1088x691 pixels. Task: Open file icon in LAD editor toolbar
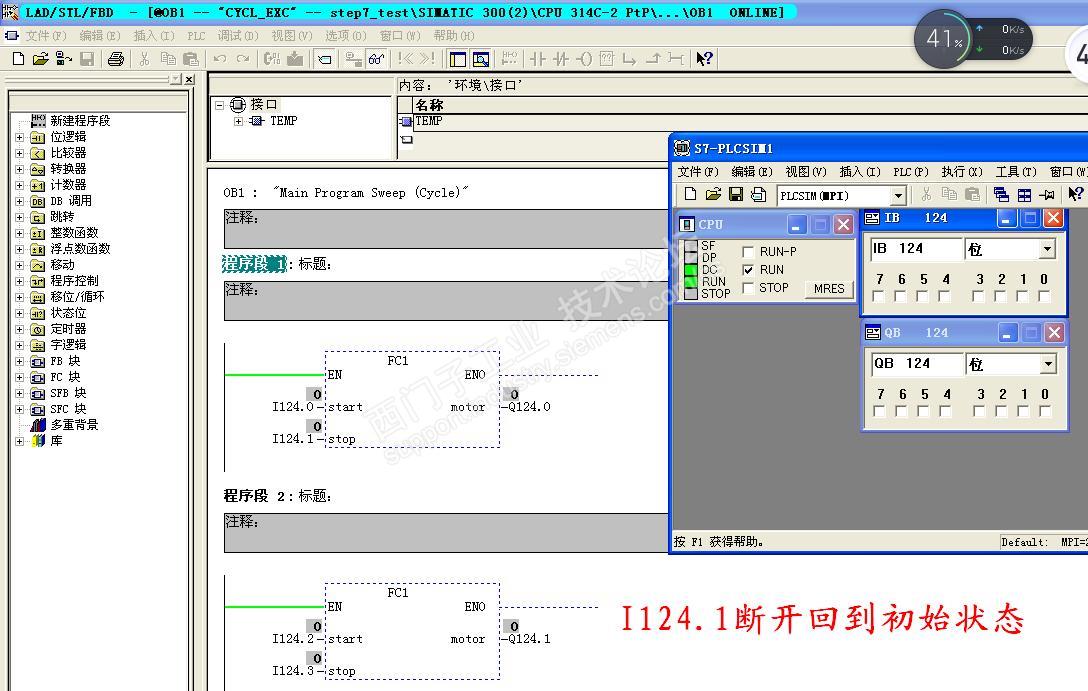point(41,59)
